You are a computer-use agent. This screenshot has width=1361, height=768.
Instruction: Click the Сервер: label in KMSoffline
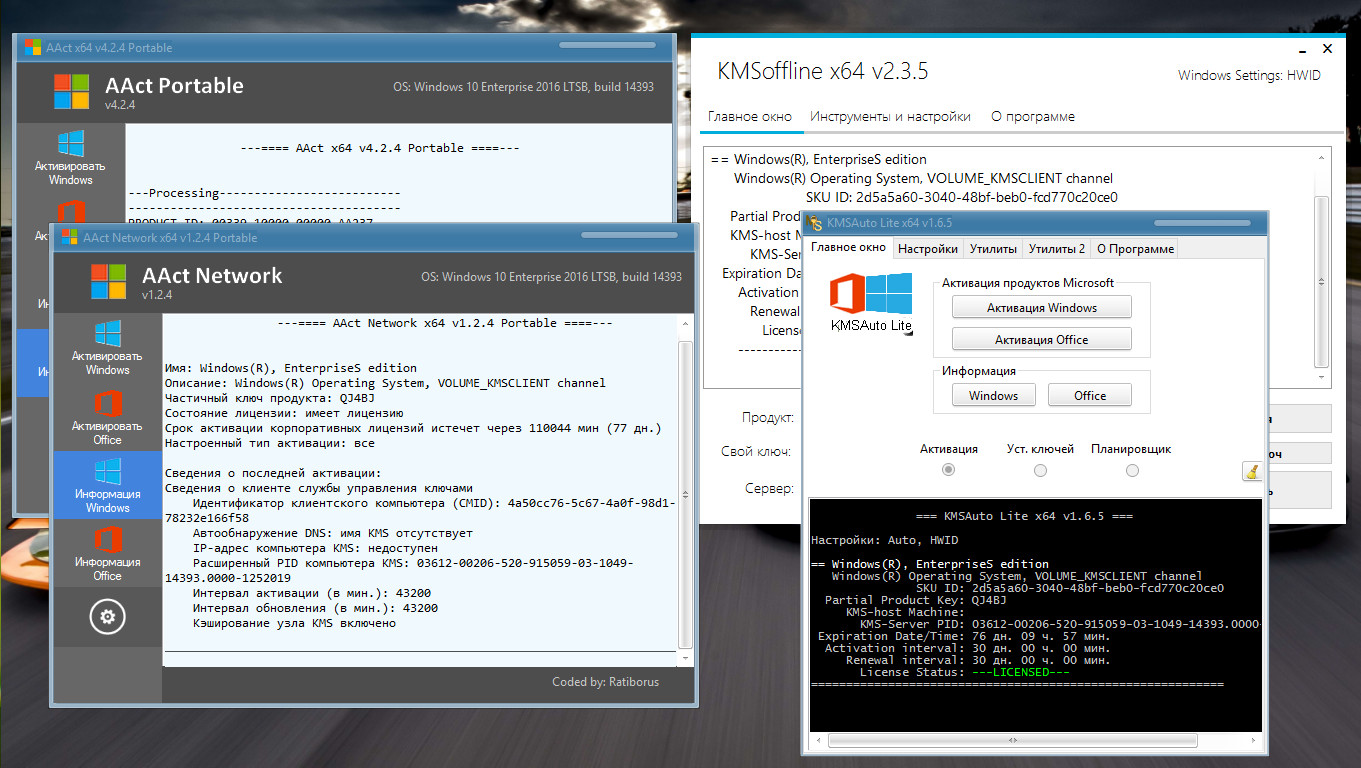tap(770, 489)
